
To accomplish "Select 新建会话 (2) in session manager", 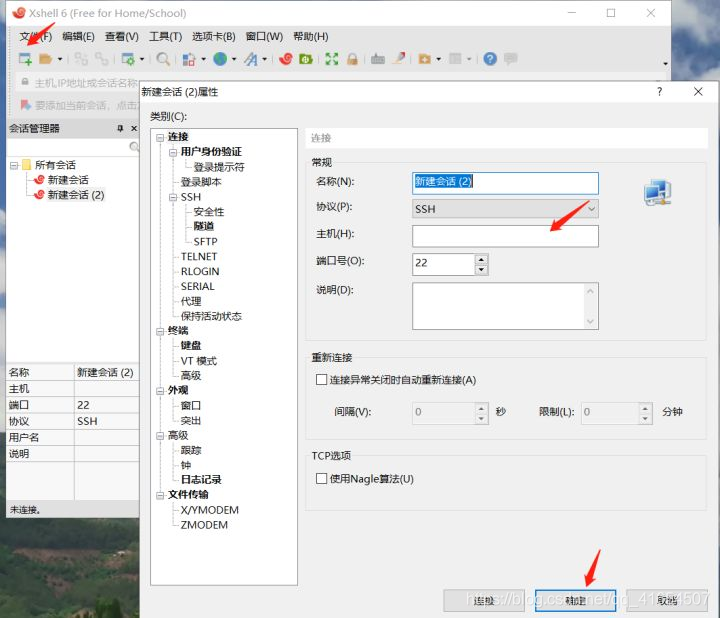I will tap(76, 195).
